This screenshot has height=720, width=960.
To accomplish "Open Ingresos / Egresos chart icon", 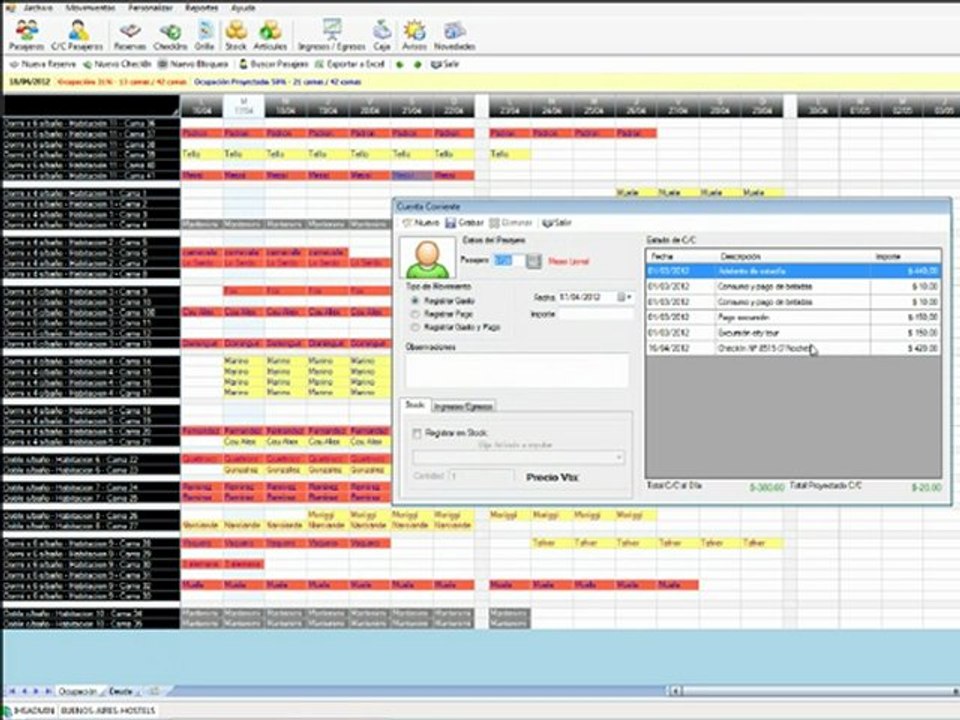I will coord(331,35).
